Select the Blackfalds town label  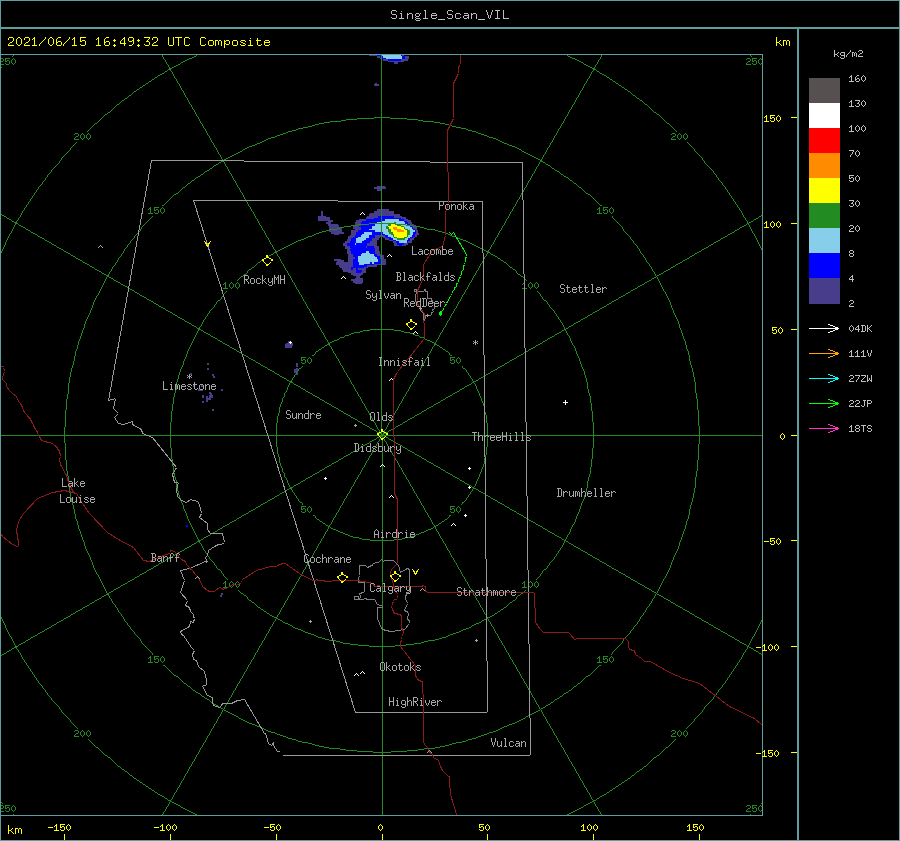[x=425, y=277]
